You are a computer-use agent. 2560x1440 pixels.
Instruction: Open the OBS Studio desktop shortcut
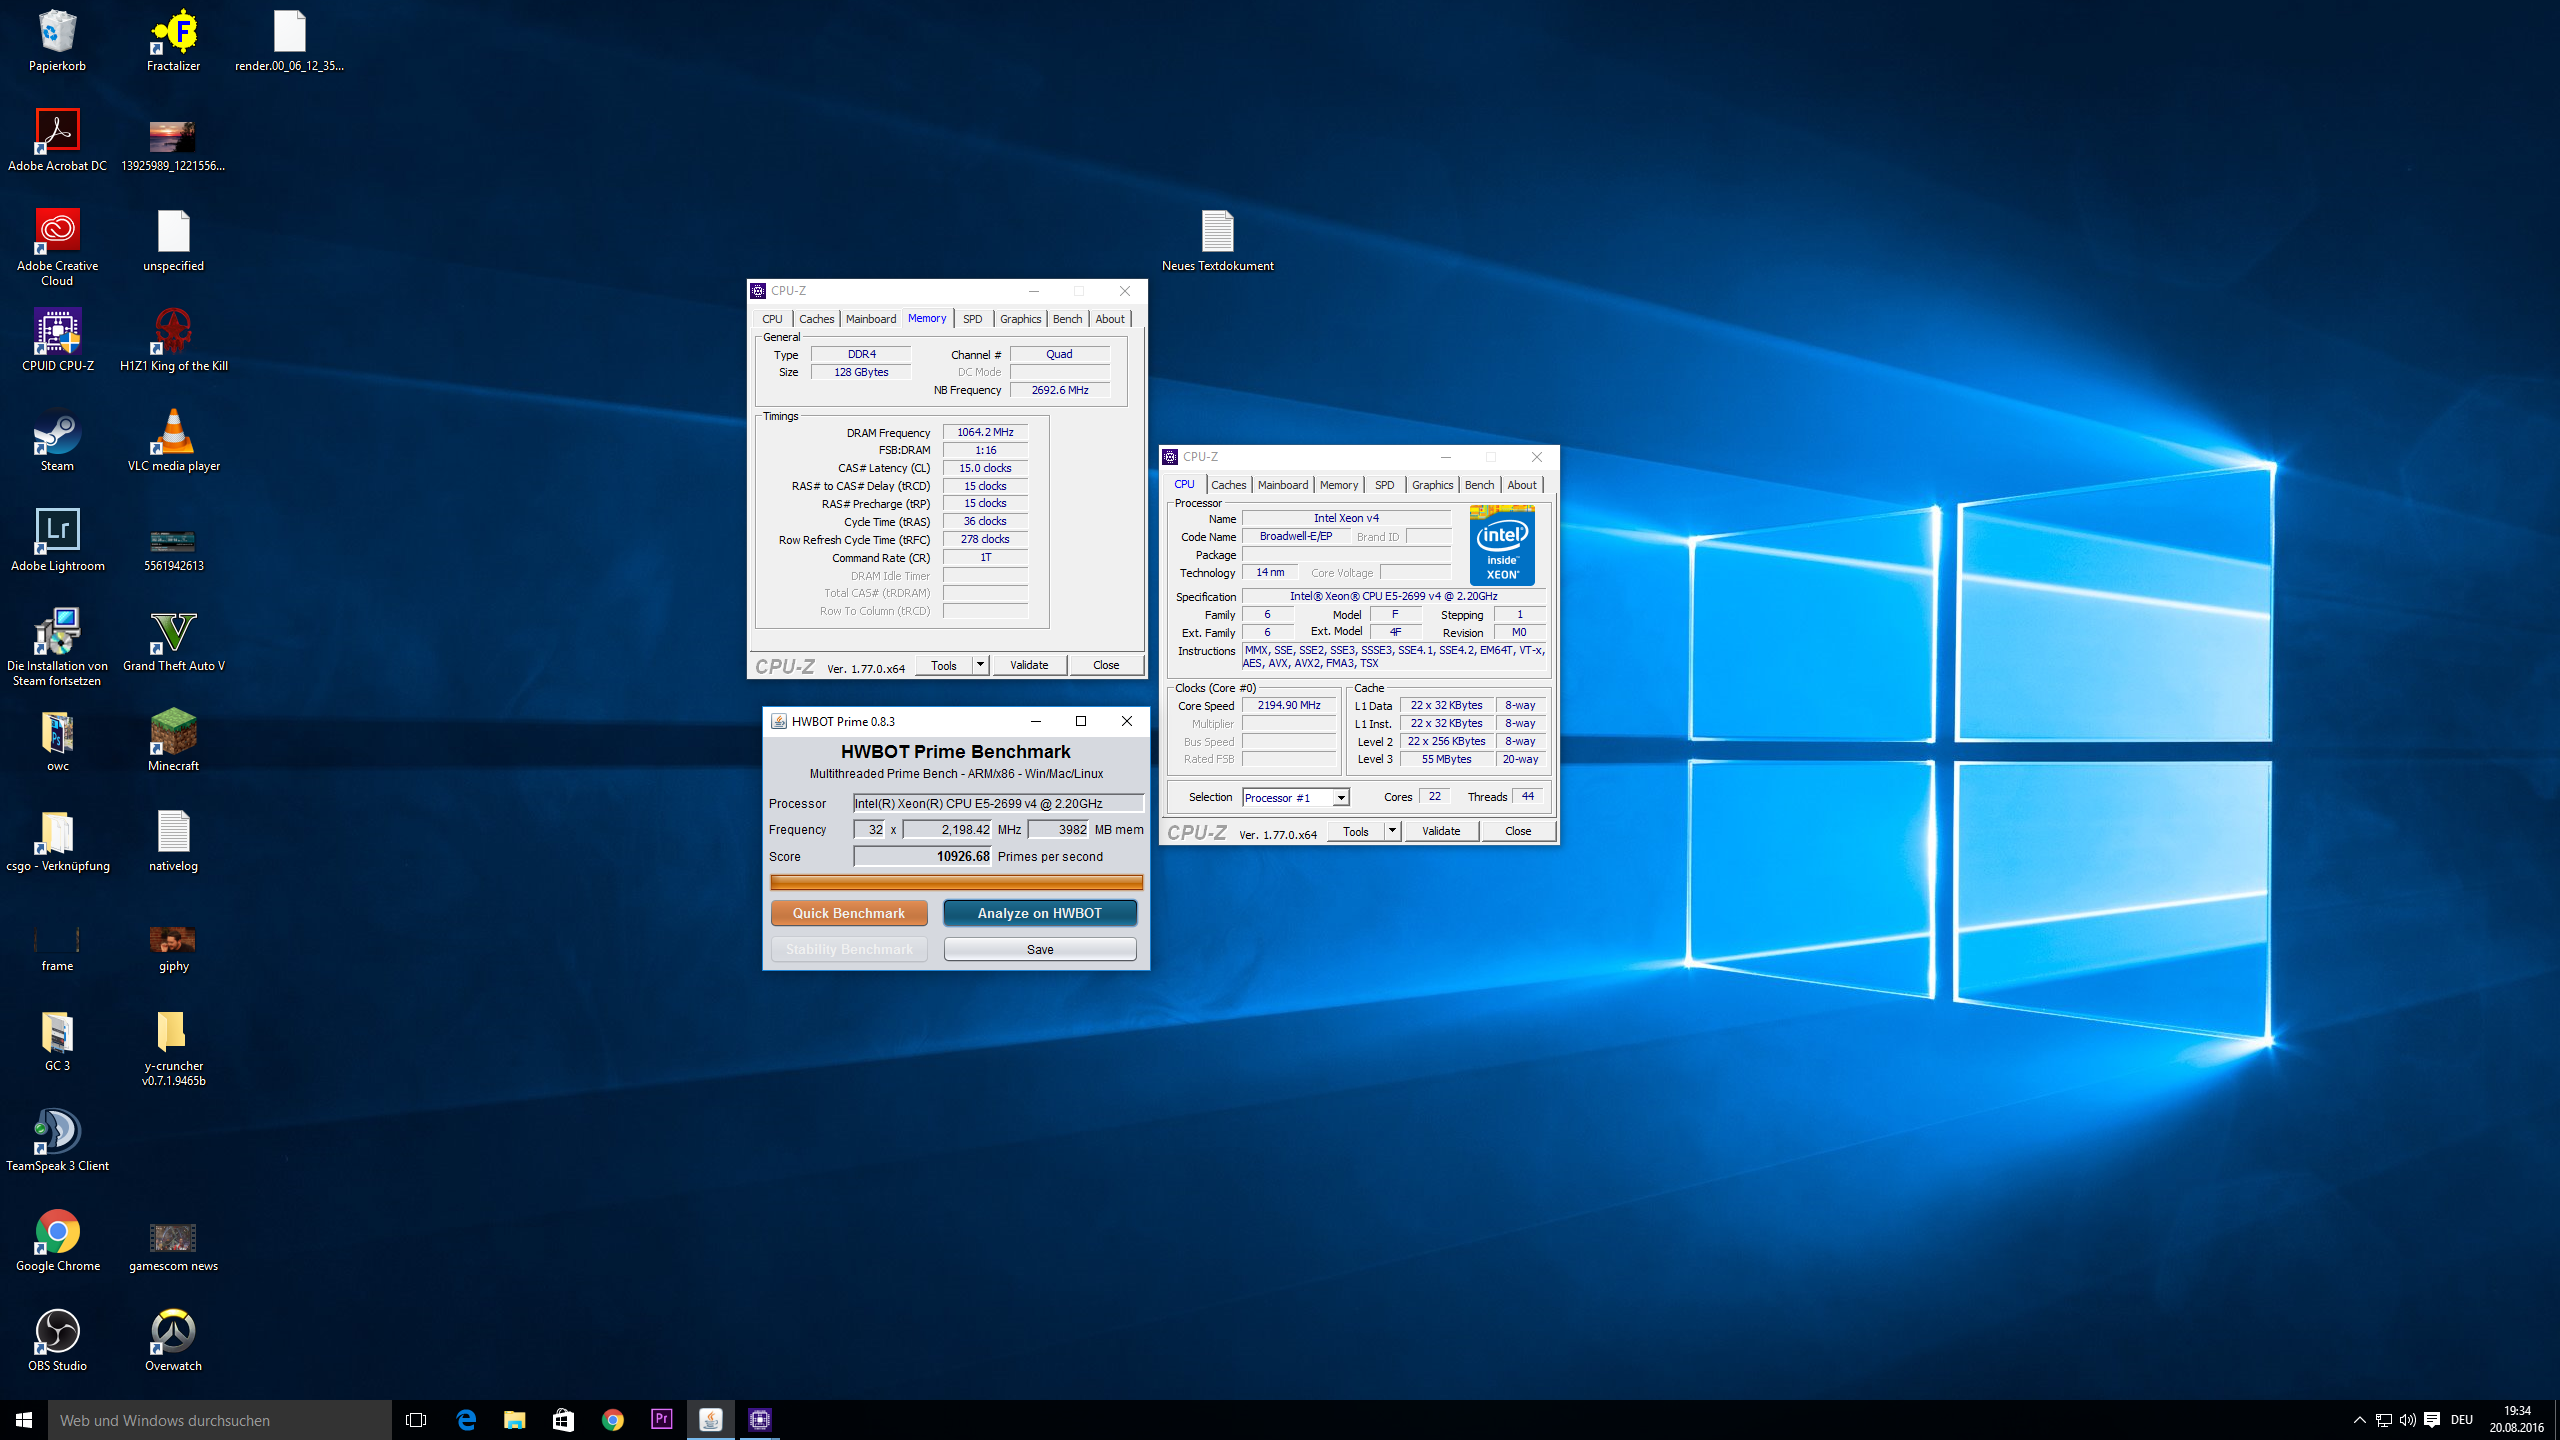click(x=57, y=1341)
